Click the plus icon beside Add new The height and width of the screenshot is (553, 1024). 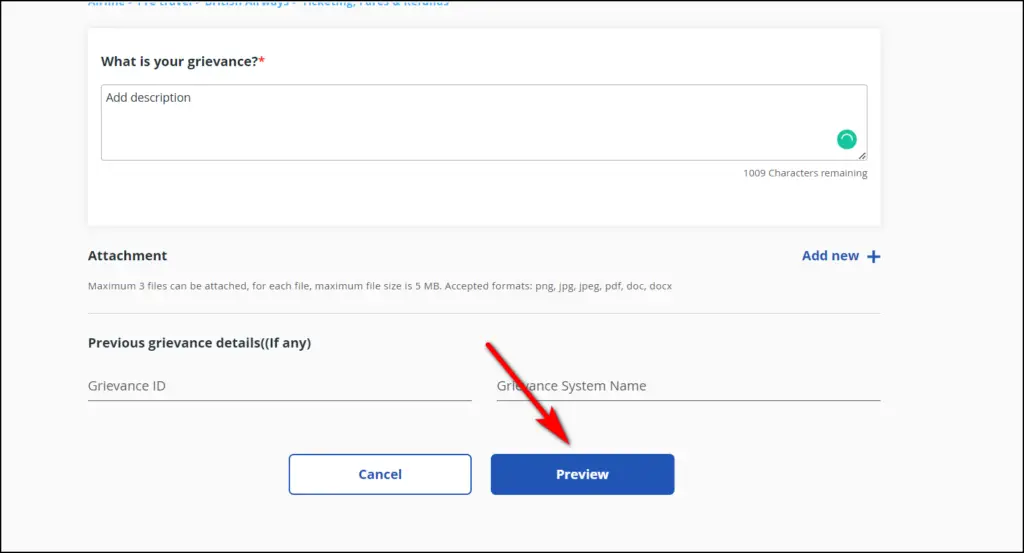point(873,257)
